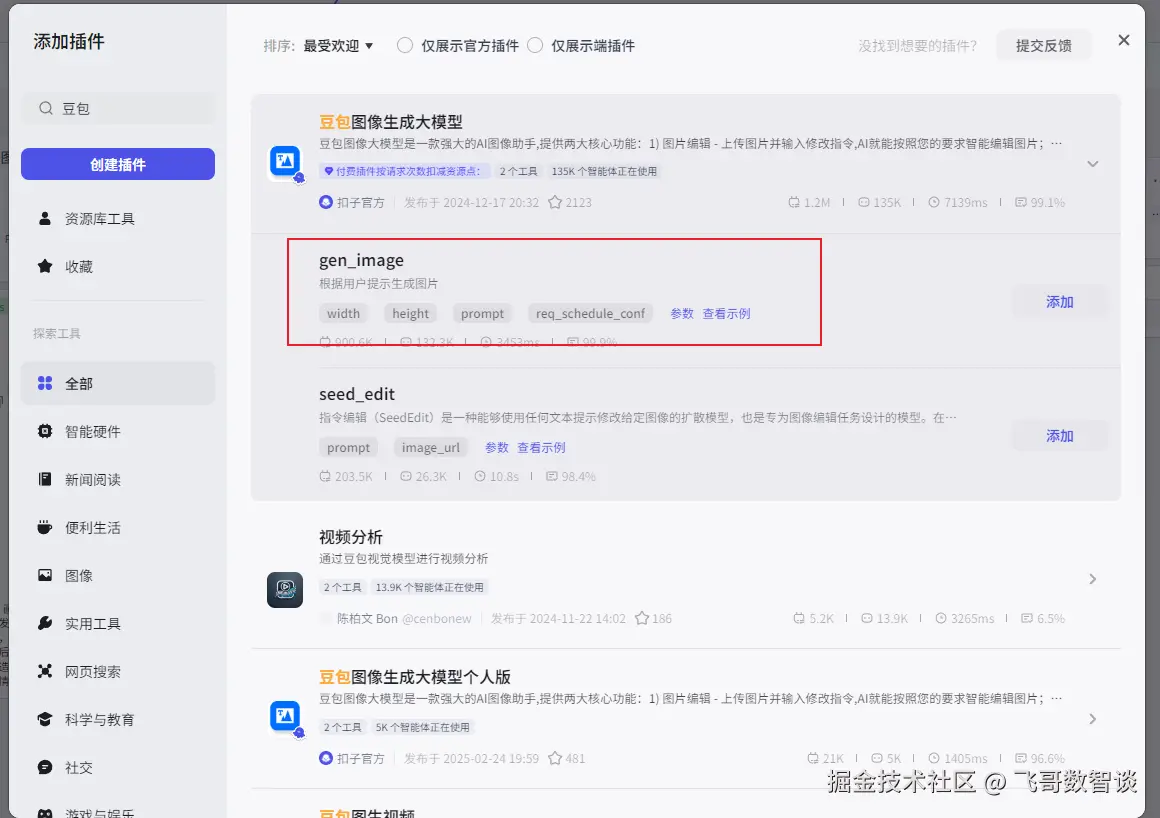1160x818 pixels.
Task: Select the 全部 category
Action: 118,383
